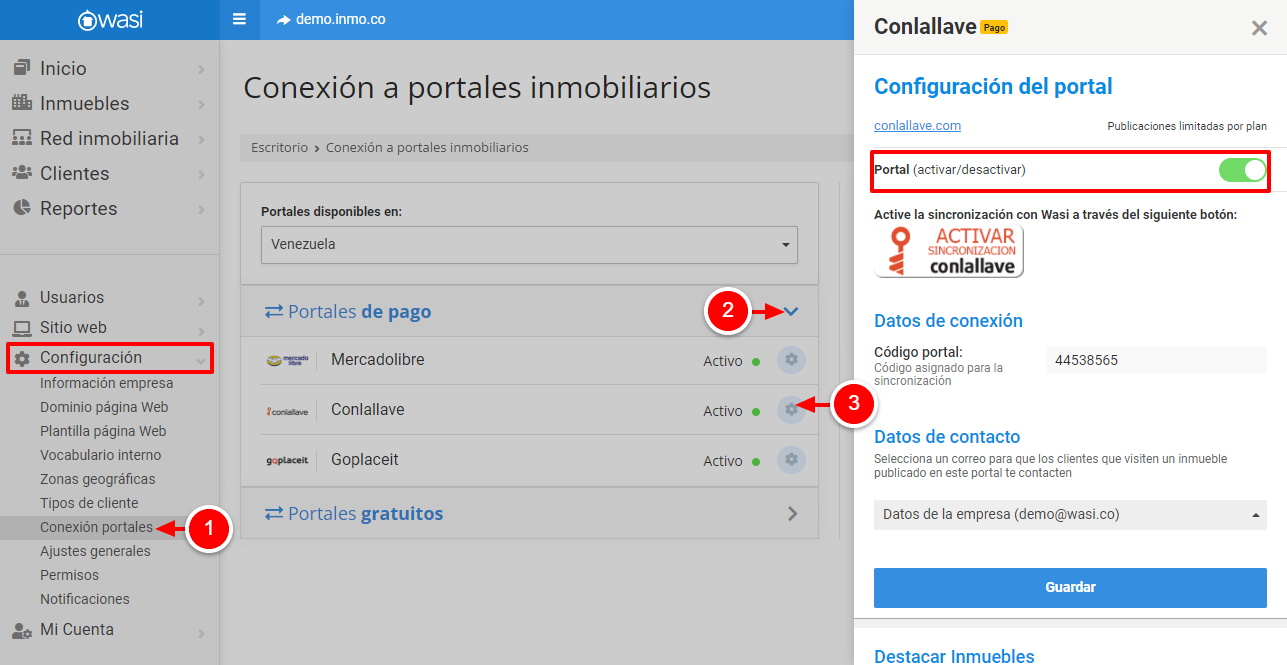Close the Conlallave configuration panel

tap(1259, 28)
